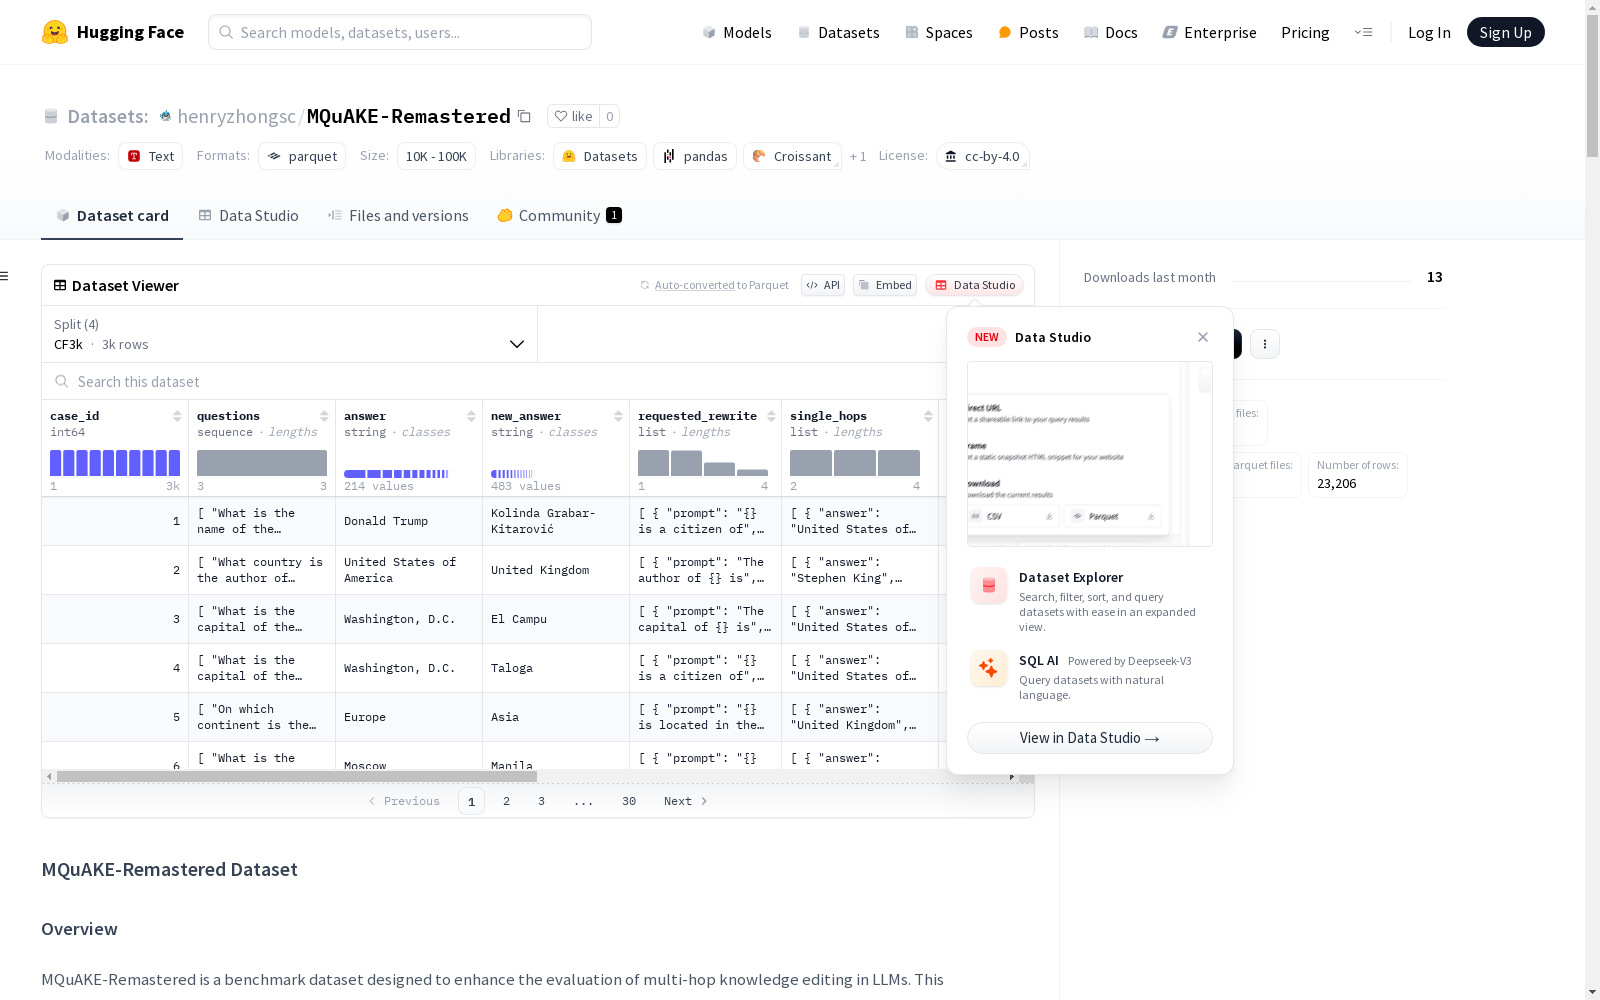Image resolution: width=1600 pixels, height=1000 pixels.
Task: Open the Community tab
Action: (559, 216)
